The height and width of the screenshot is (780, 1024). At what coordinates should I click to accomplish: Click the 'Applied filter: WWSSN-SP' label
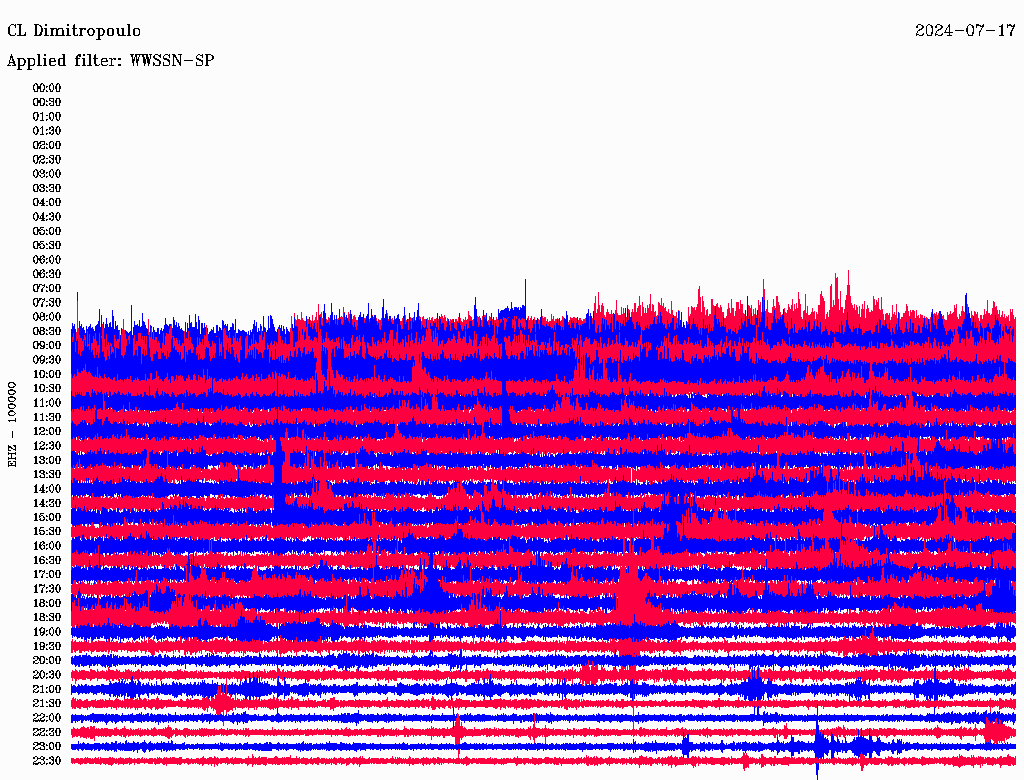[110, 61]
